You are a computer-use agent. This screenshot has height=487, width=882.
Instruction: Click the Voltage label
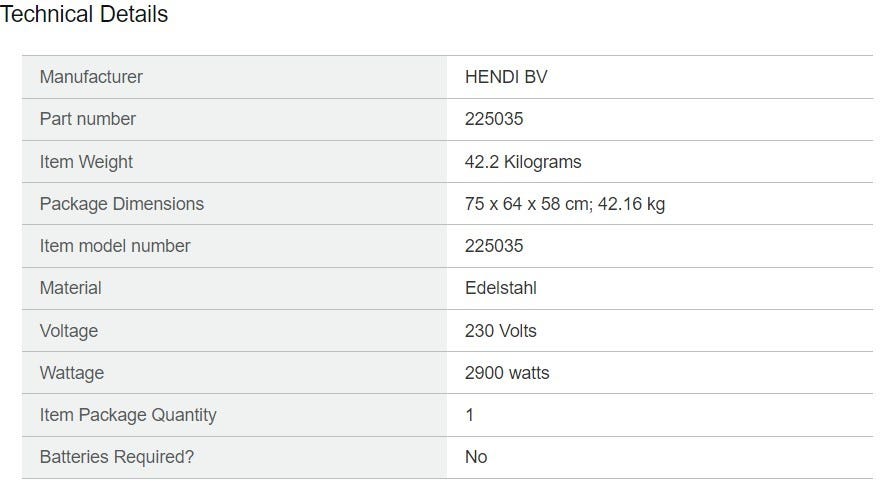[69, 331]
